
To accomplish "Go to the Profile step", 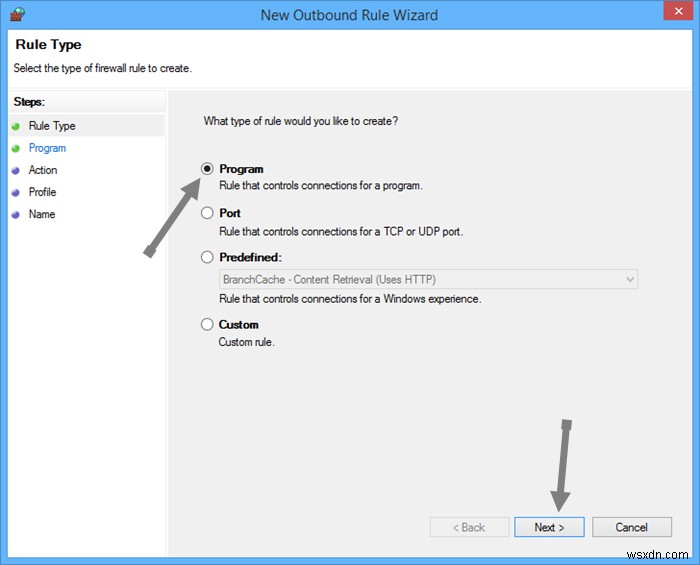I will pyautogui.click(x=42, y=192).
